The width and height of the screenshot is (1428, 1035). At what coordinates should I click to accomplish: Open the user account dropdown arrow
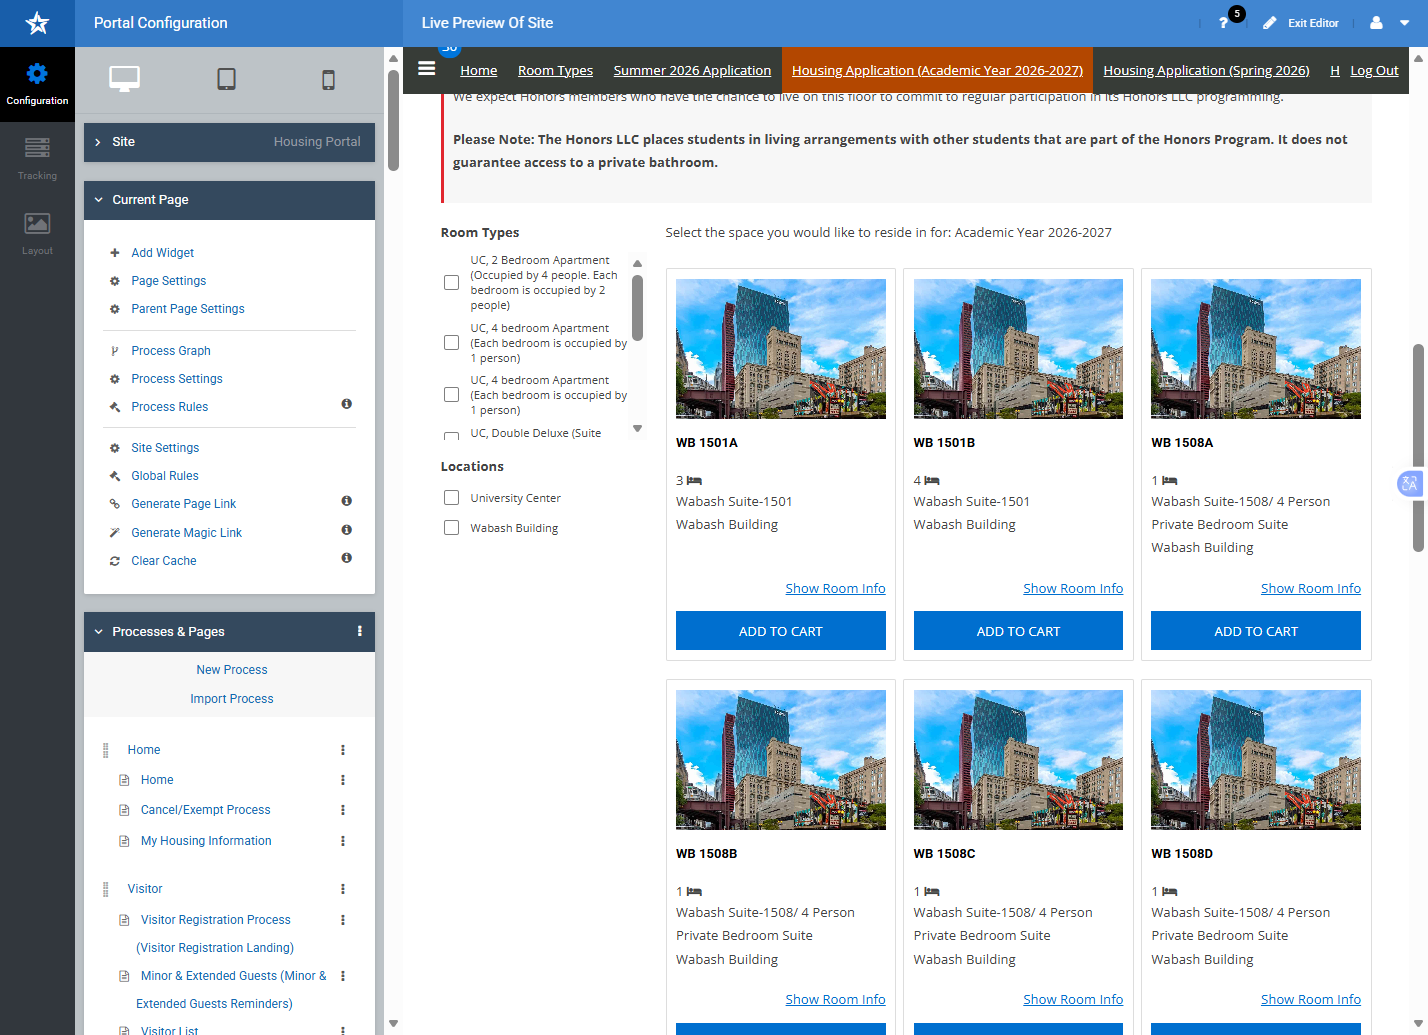coord(1404,23)
